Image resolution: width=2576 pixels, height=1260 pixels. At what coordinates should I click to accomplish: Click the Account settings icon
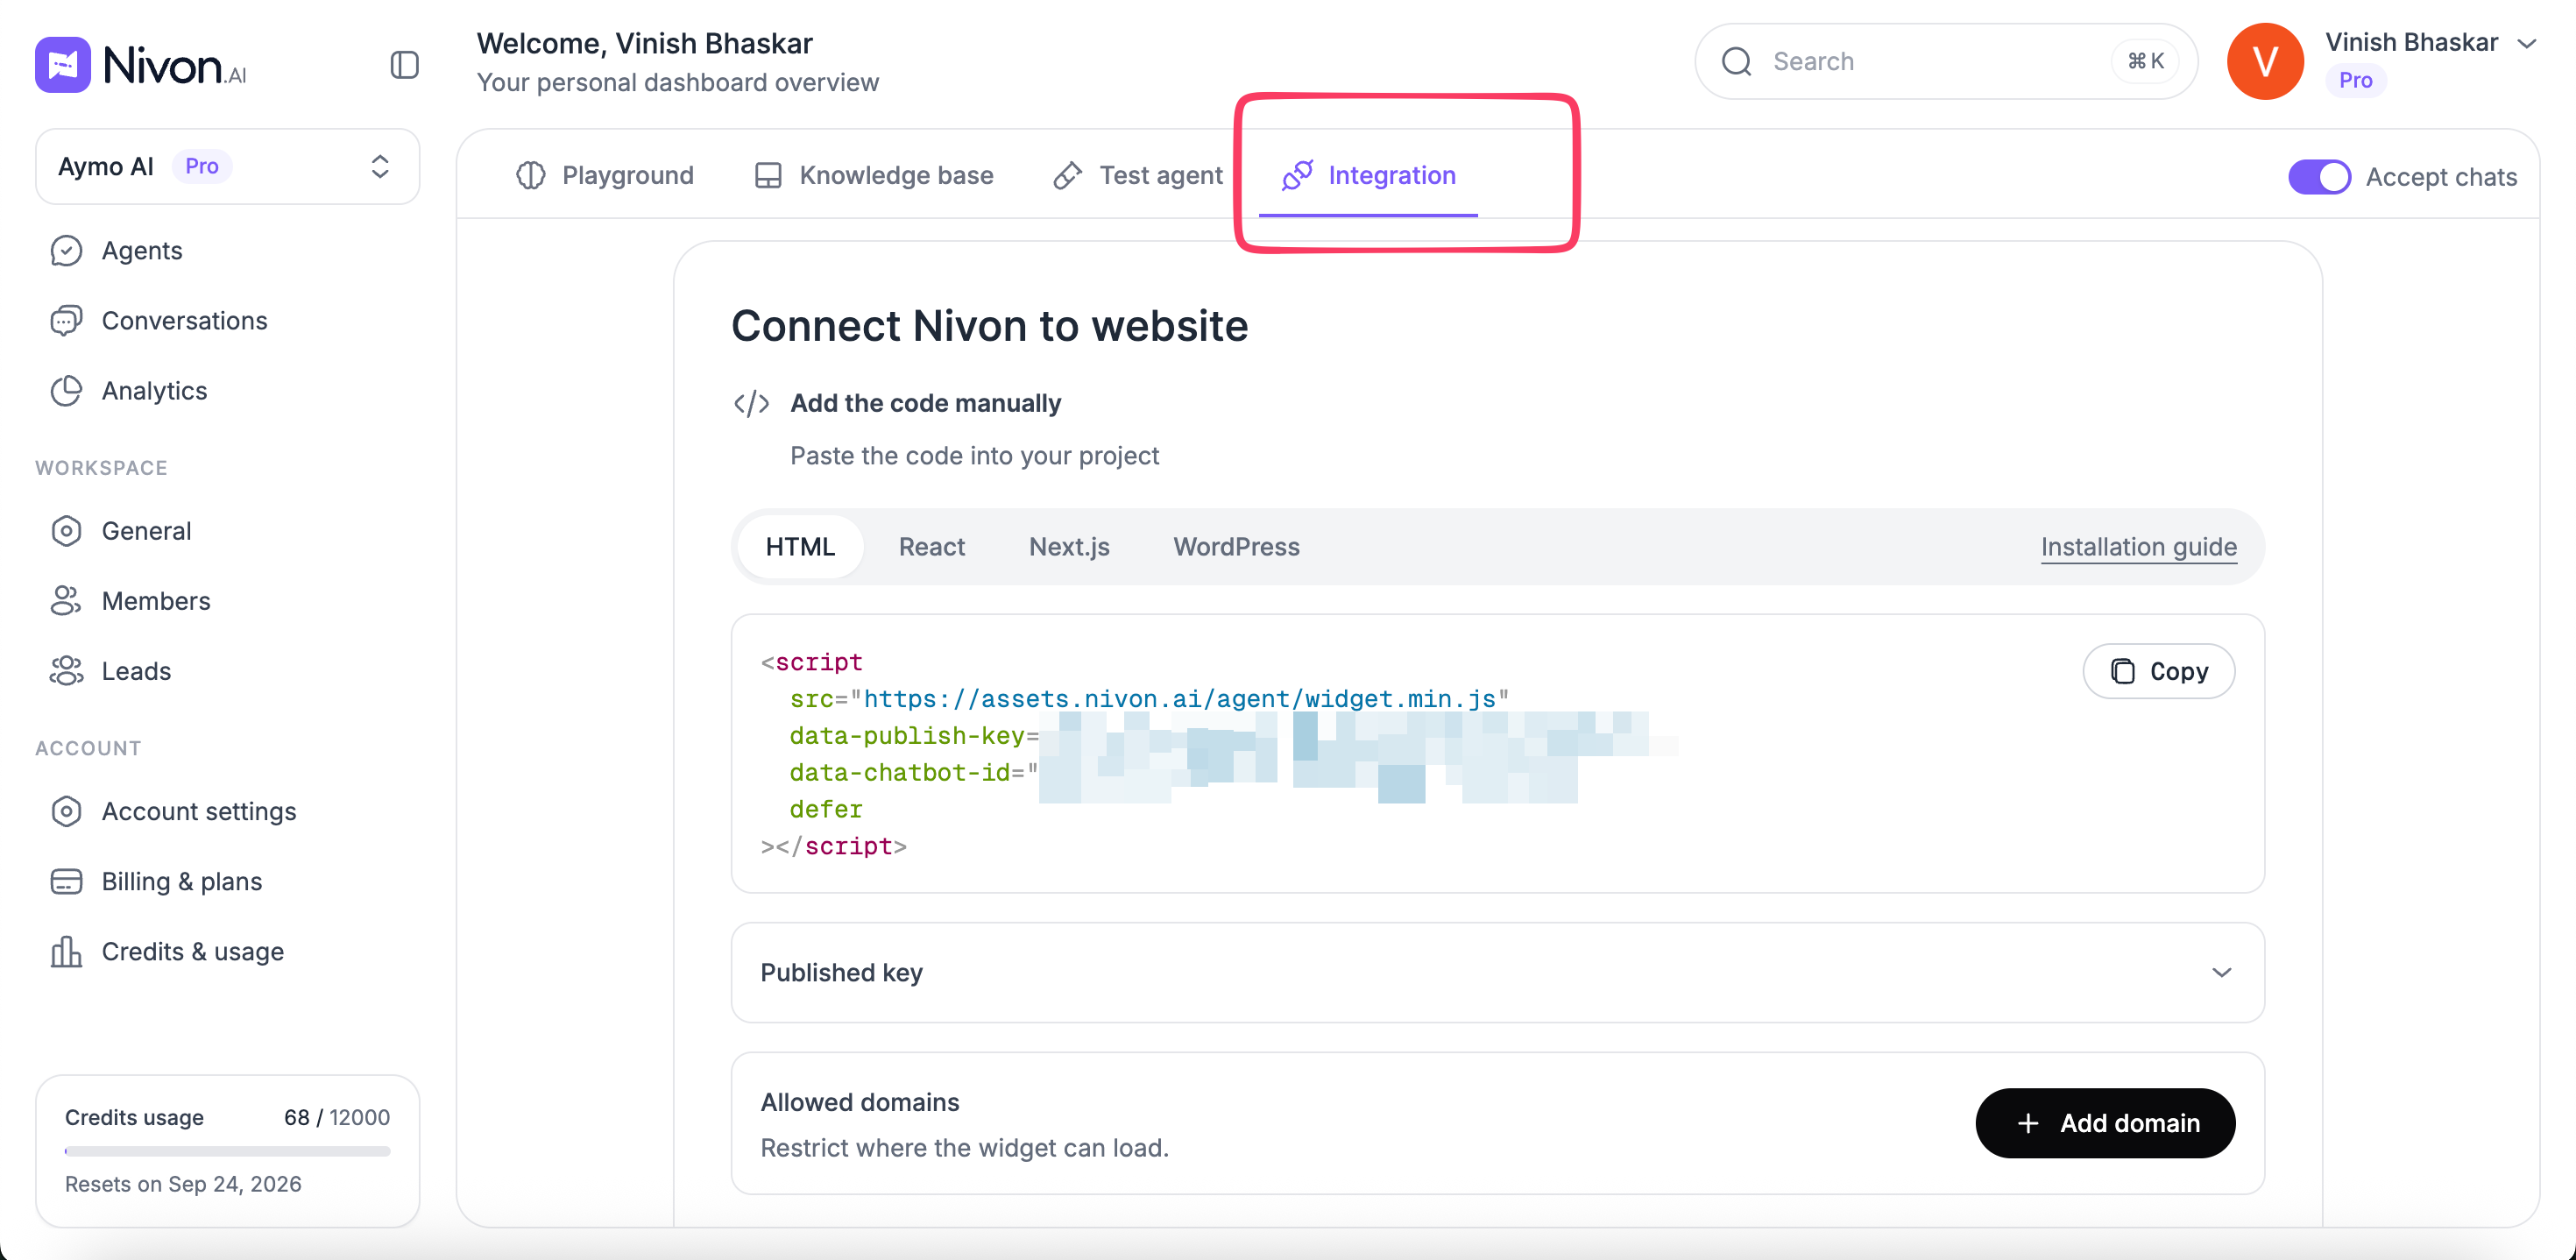click(x=66, y=810)
